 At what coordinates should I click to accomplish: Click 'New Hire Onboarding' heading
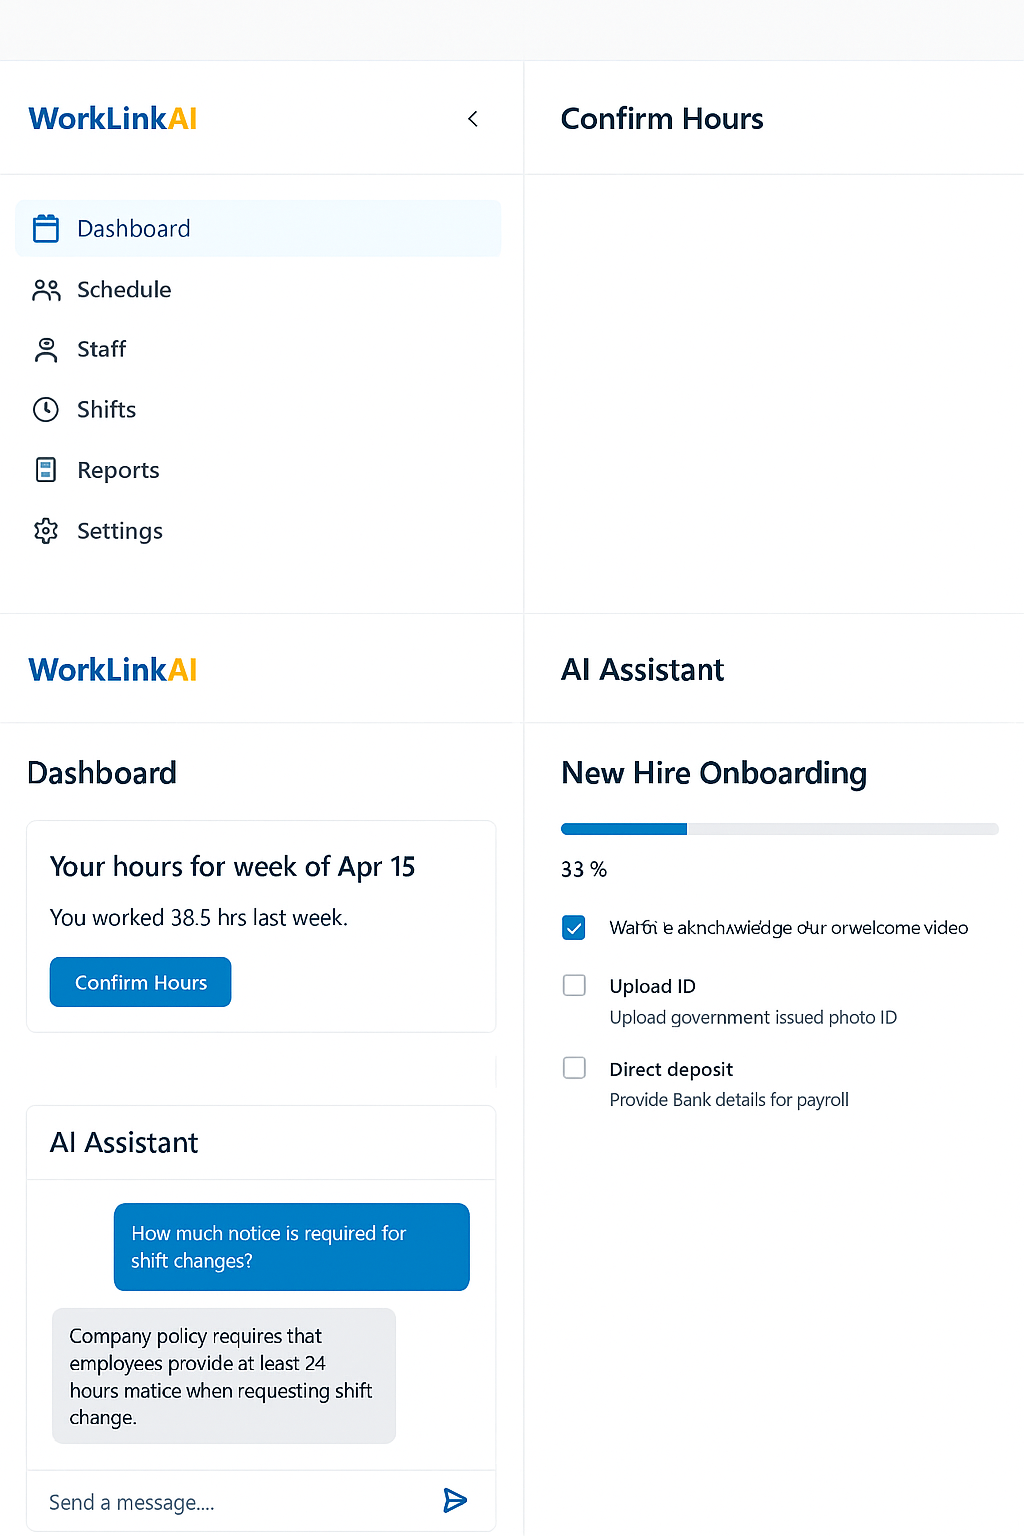(x=714, y=773)
